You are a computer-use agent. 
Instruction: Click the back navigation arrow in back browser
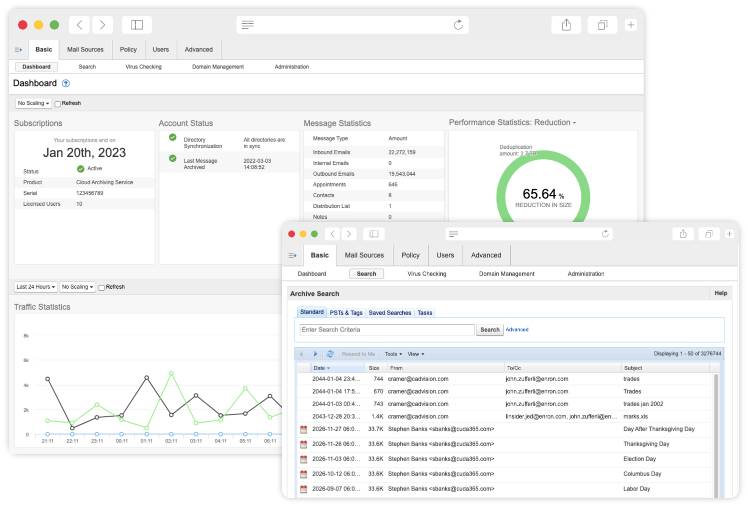[x=80, y=25]
